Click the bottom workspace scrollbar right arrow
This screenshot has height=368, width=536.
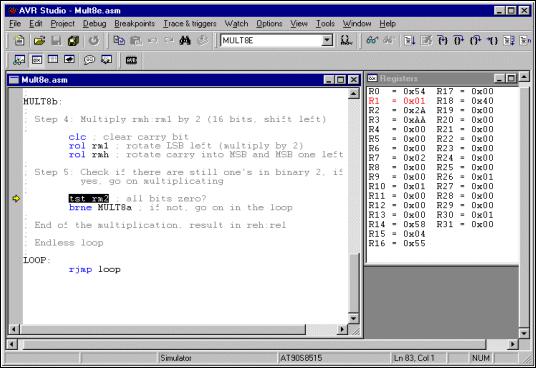[512, 344]
